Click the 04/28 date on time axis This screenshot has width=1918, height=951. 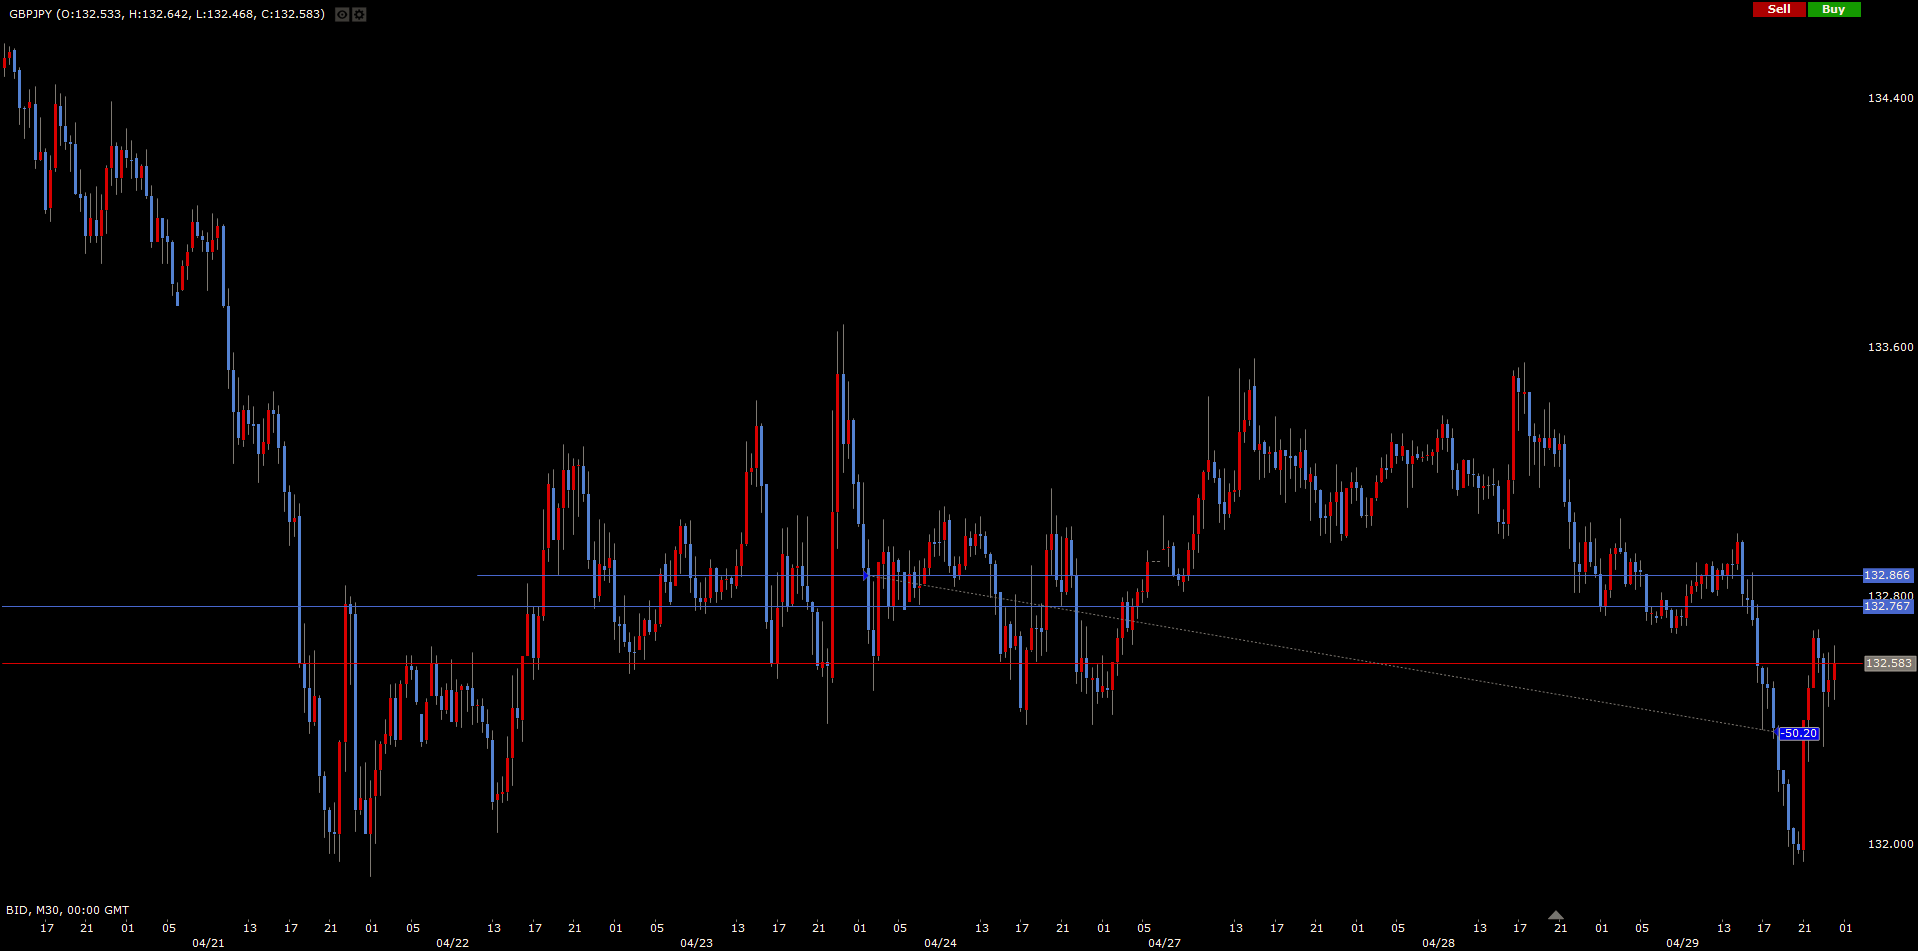pos(1438,943)
